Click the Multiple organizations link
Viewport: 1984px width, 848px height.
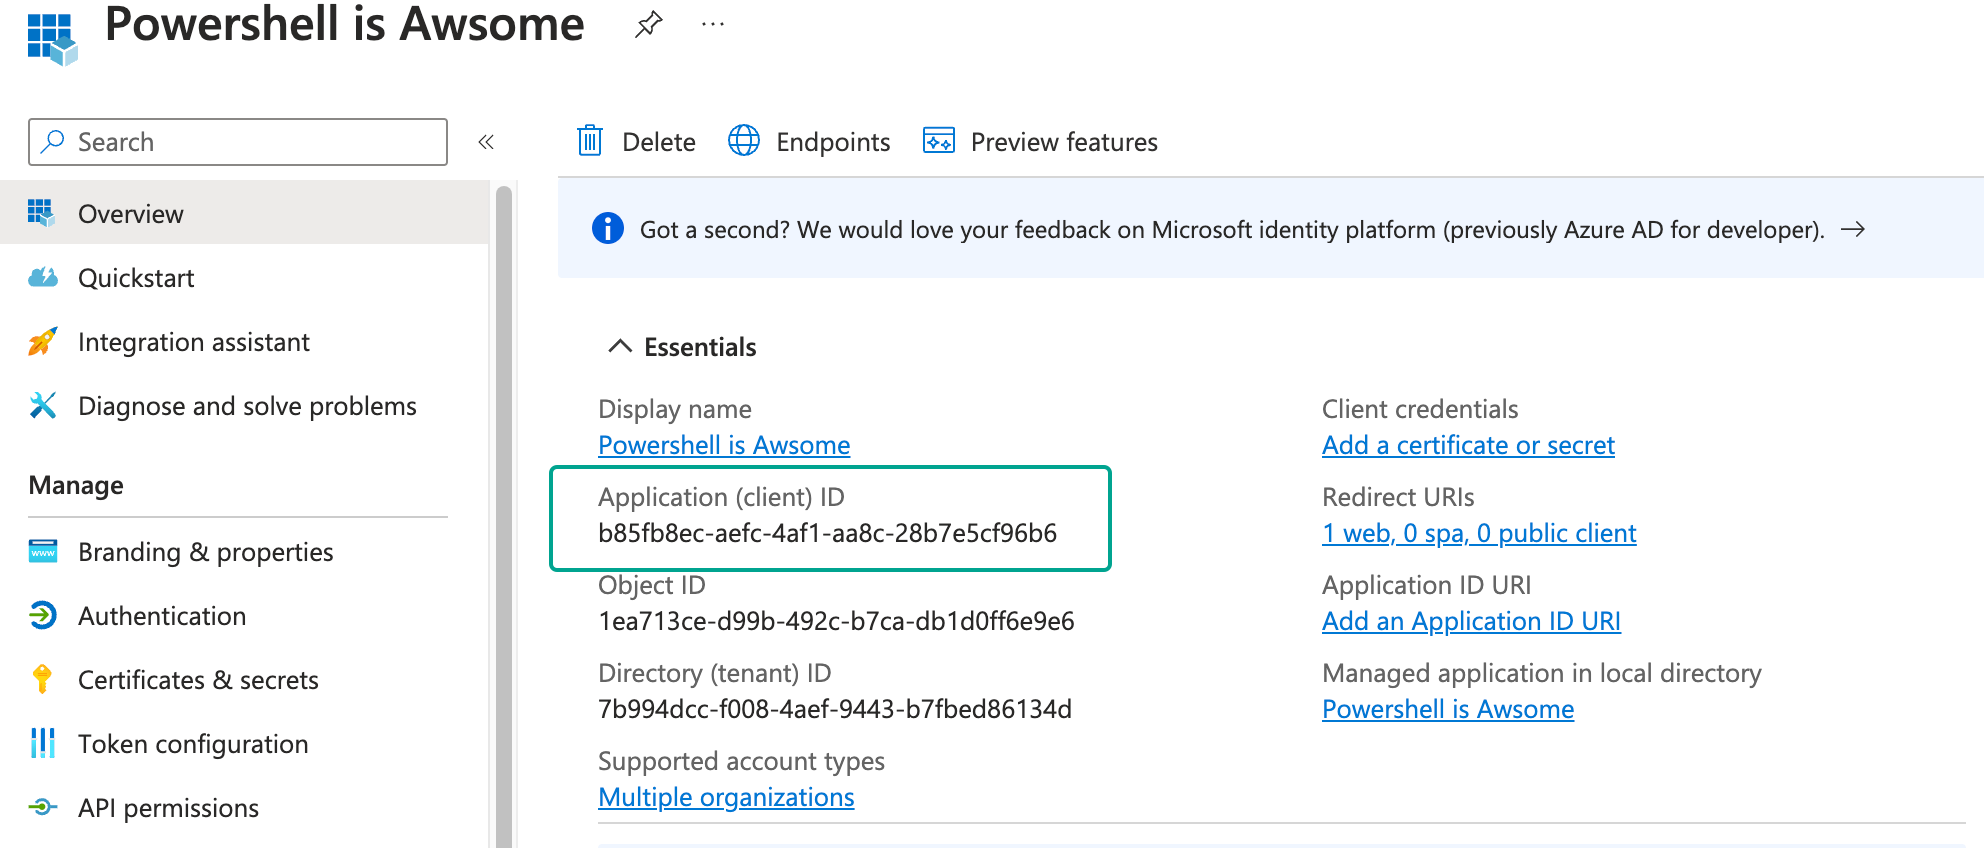click(726, 797)
